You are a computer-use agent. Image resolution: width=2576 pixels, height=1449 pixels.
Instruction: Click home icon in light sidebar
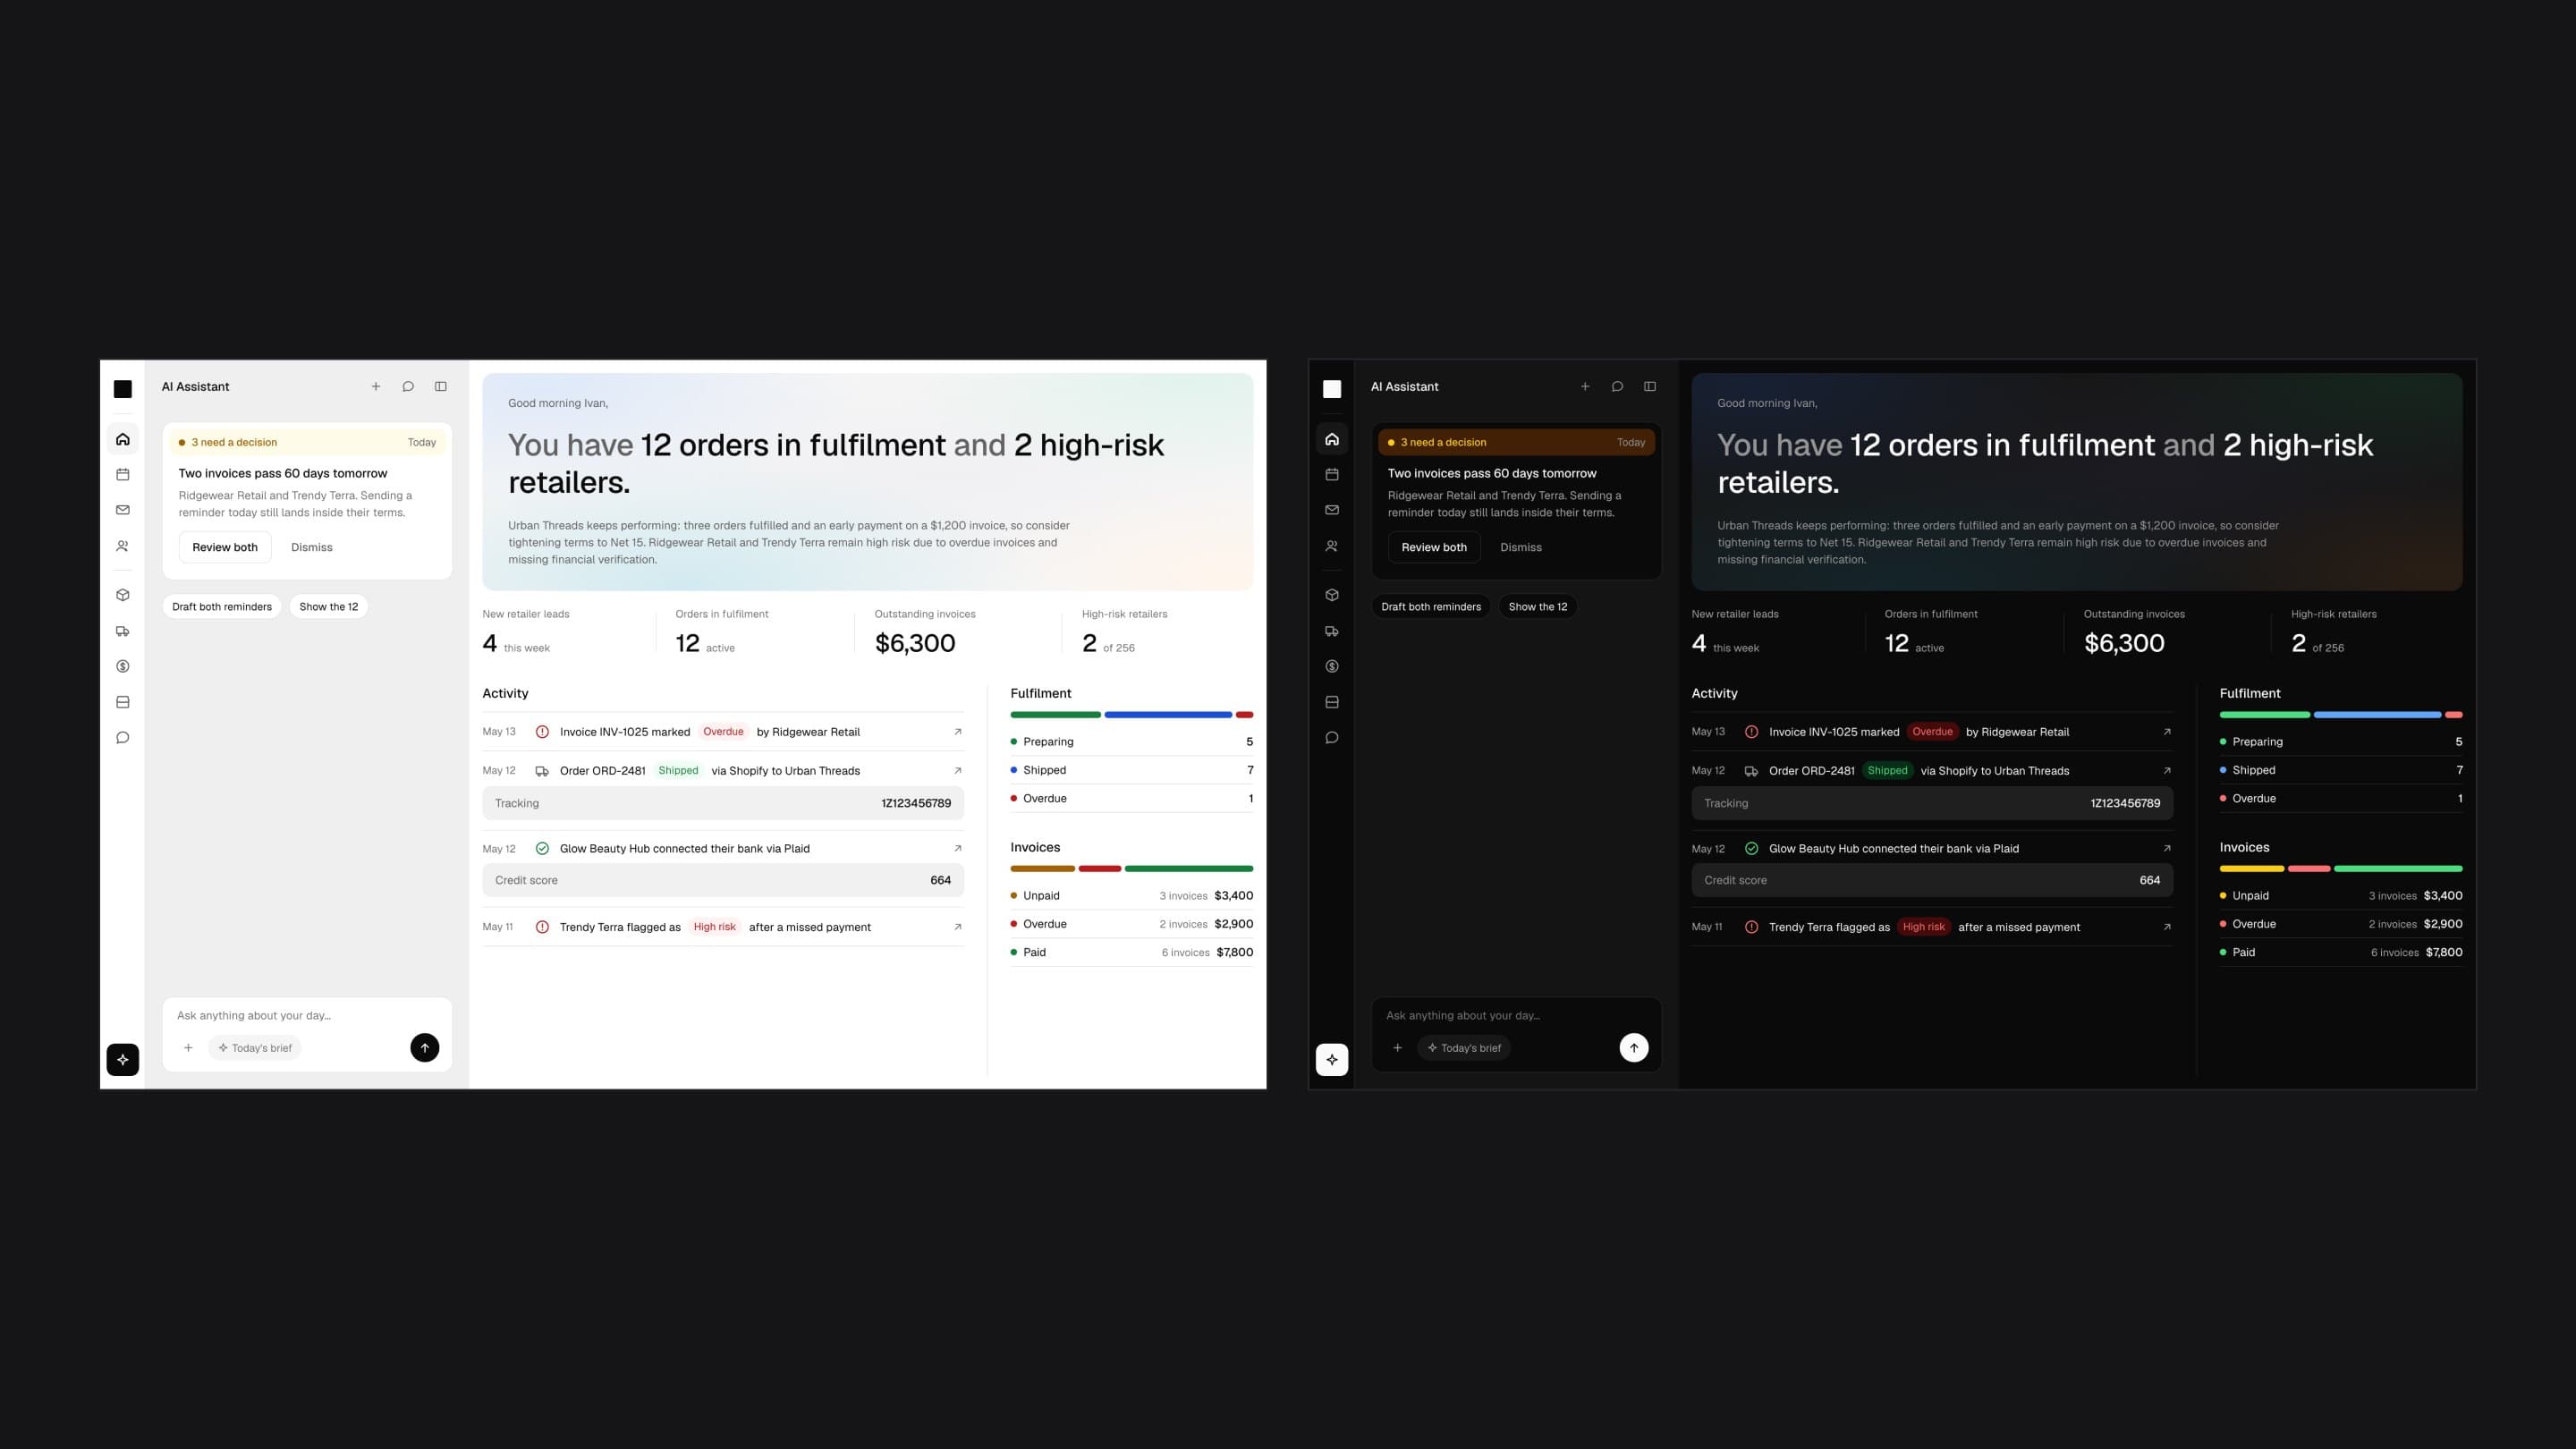[x=123, y=439]
